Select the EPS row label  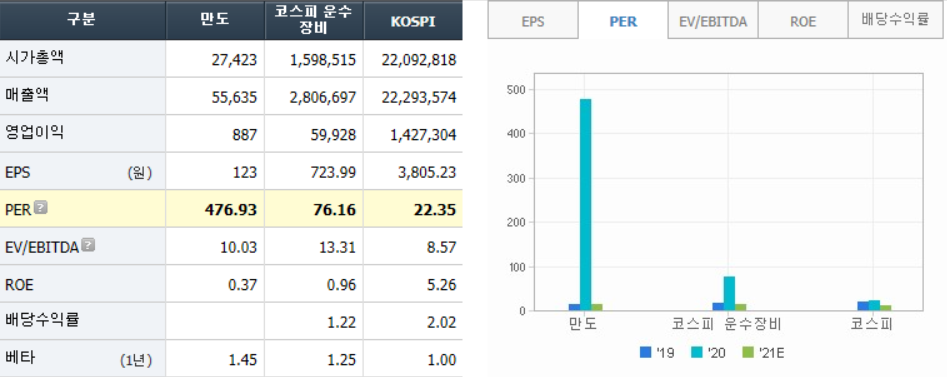18,173
